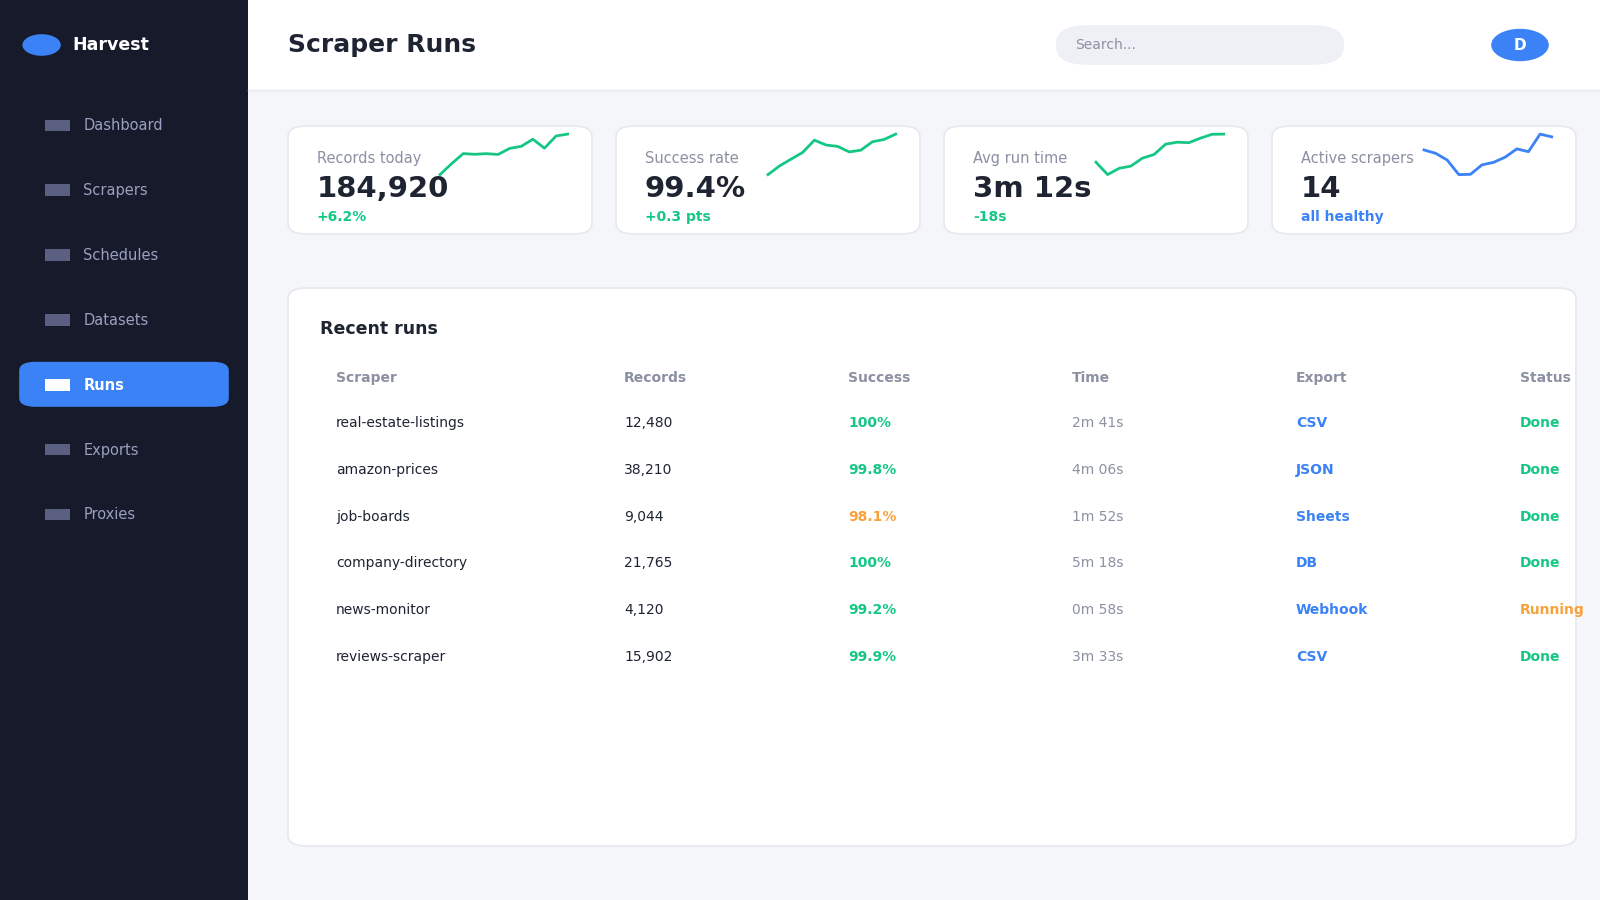1600x900 pixels.
Task: Click the Dashboard sidebar icon
Action: [57, 125]
